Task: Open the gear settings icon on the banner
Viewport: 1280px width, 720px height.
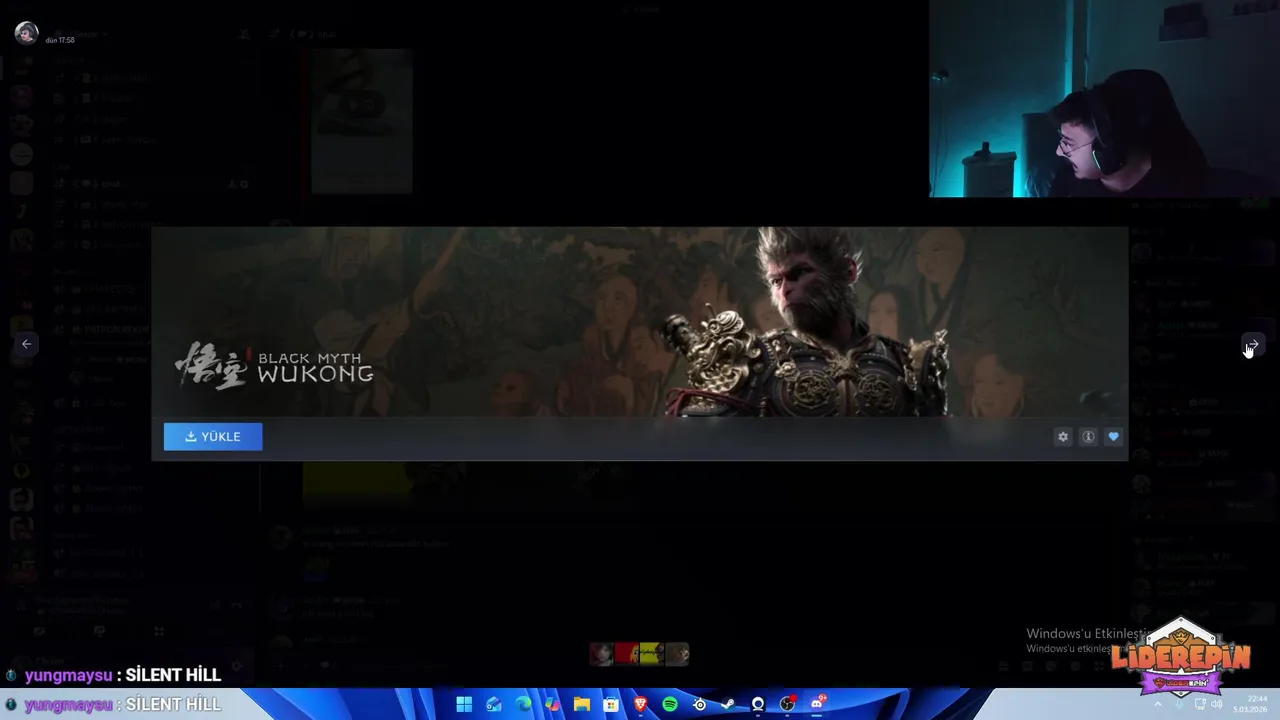Action: click(1063, 437)
